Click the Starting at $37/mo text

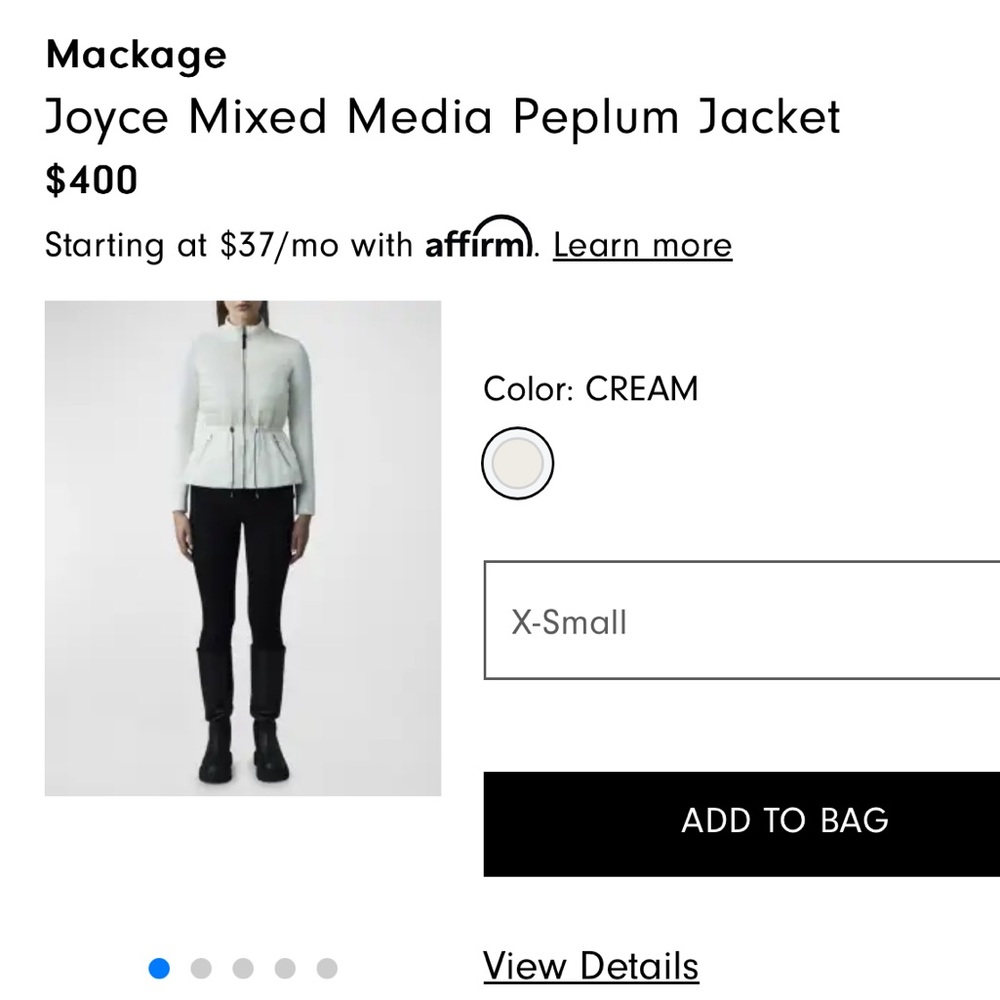(x=230, y=244)
